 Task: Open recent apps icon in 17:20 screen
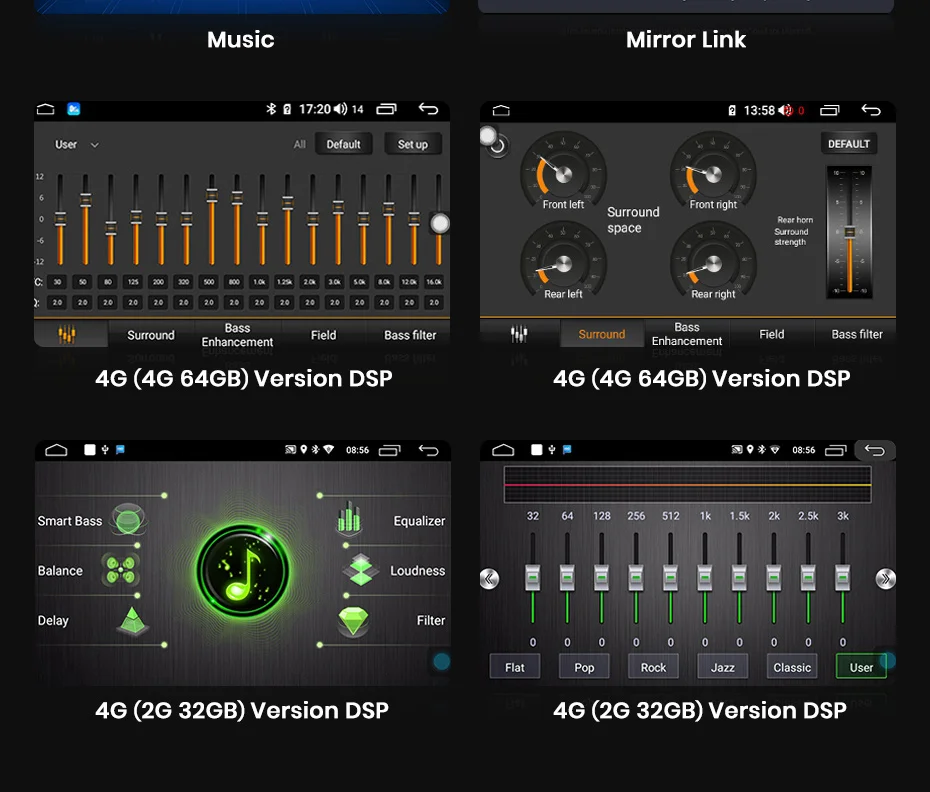coord(386,109)
